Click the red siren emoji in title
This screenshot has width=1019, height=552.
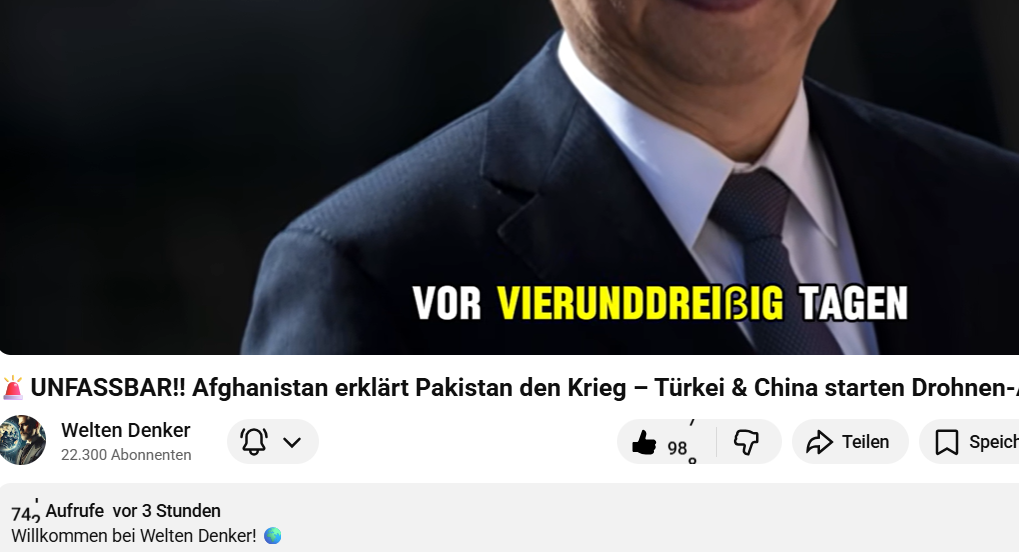tap(13, 388)
